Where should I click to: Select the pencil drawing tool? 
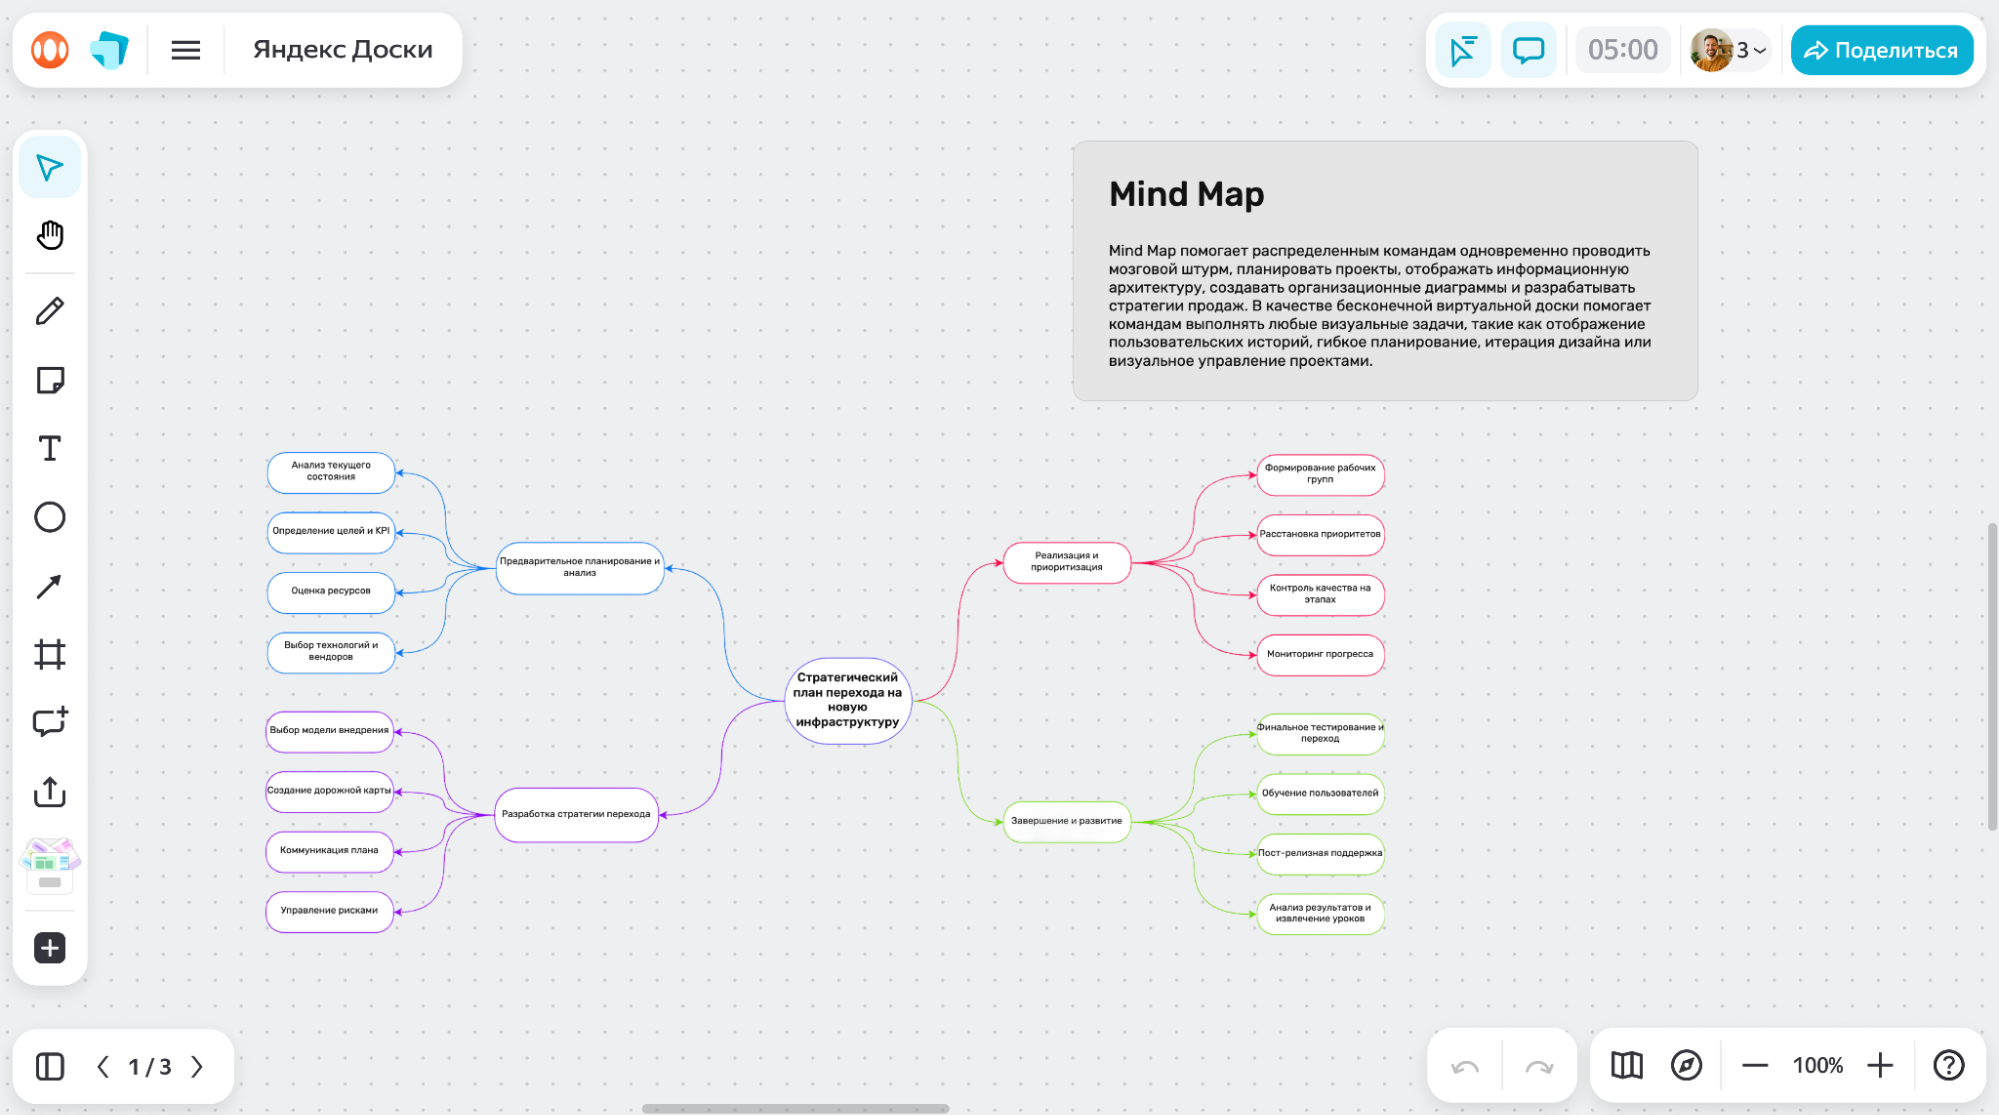click(x=50, y=311)
